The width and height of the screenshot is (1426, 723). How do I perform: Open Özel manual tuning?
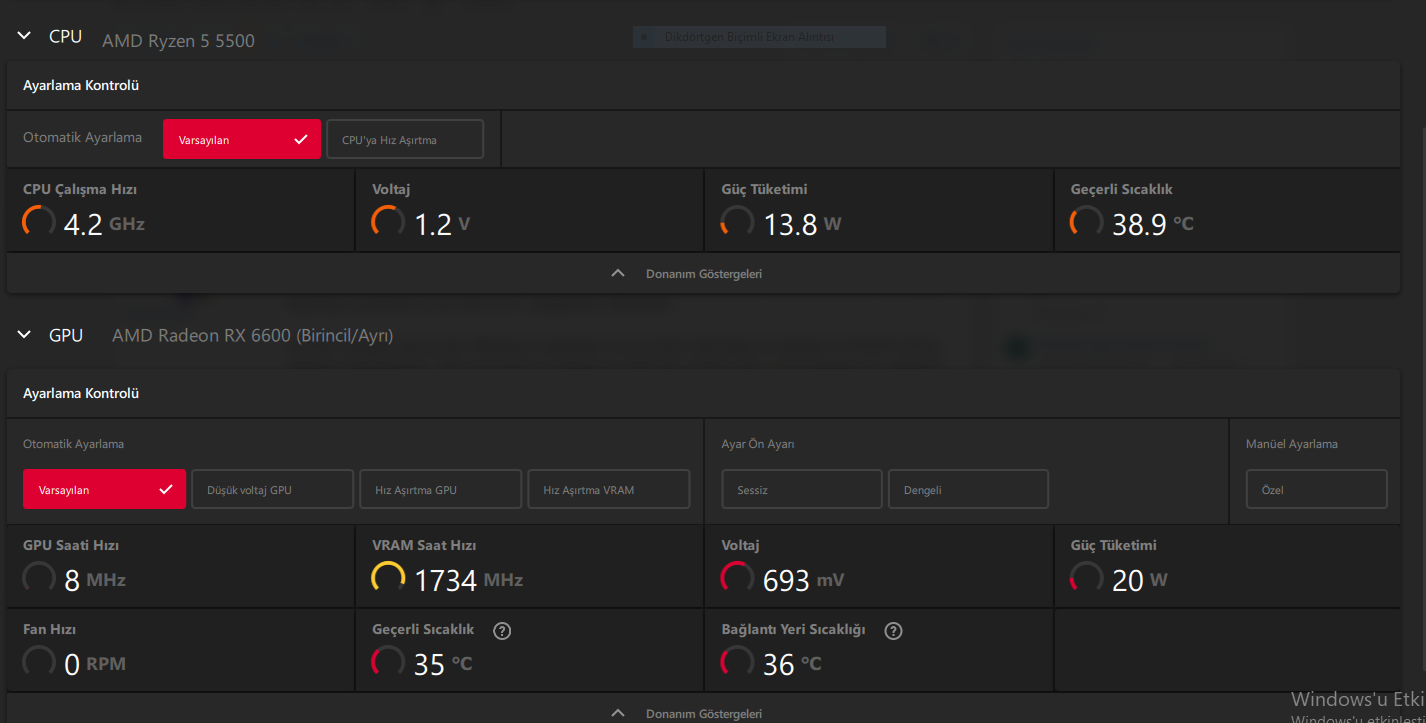pos(1317,490)
